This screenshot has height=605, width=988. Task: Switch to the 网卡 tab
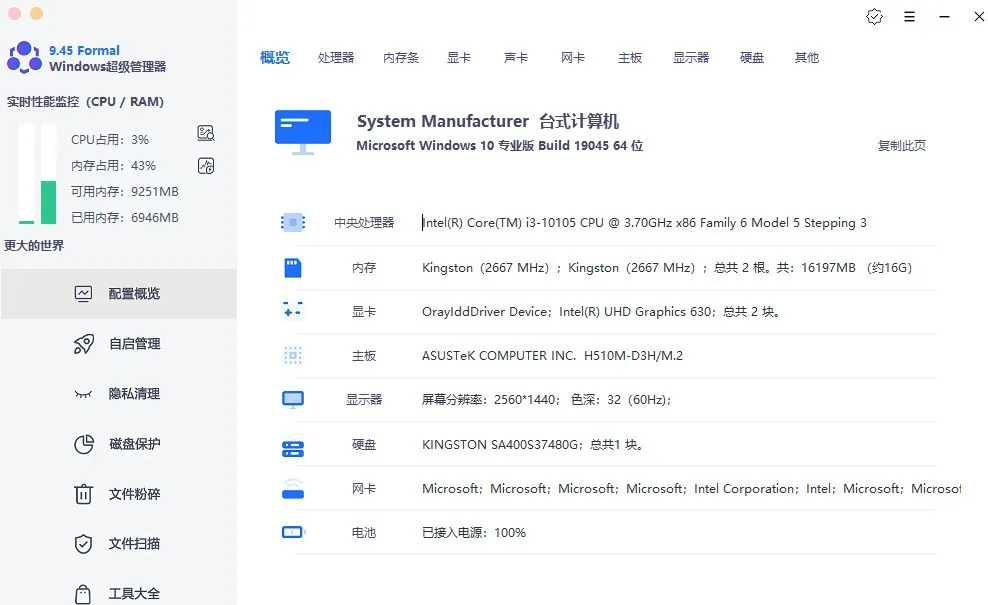pyautogui.click(x=572, y=57)
